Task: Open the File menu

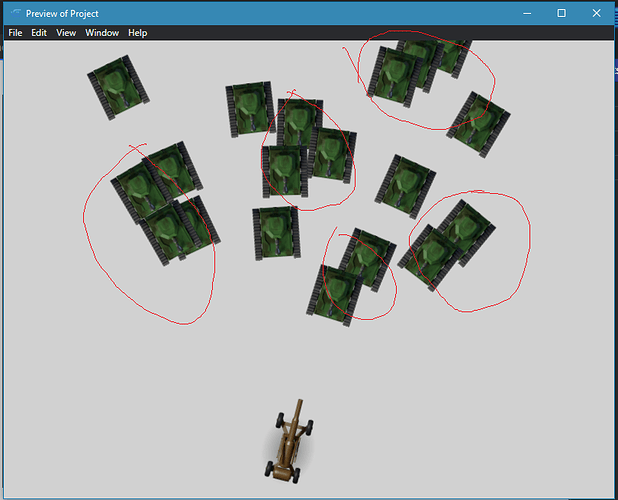Action: [x=15, y=33]
